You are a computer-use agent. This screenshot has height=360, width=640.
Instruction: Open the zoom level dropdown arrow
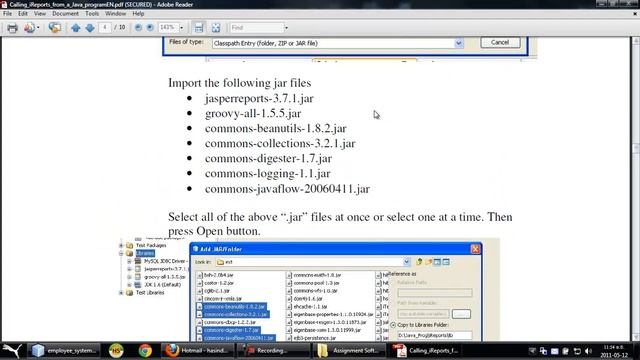click(x=182, y=28)
